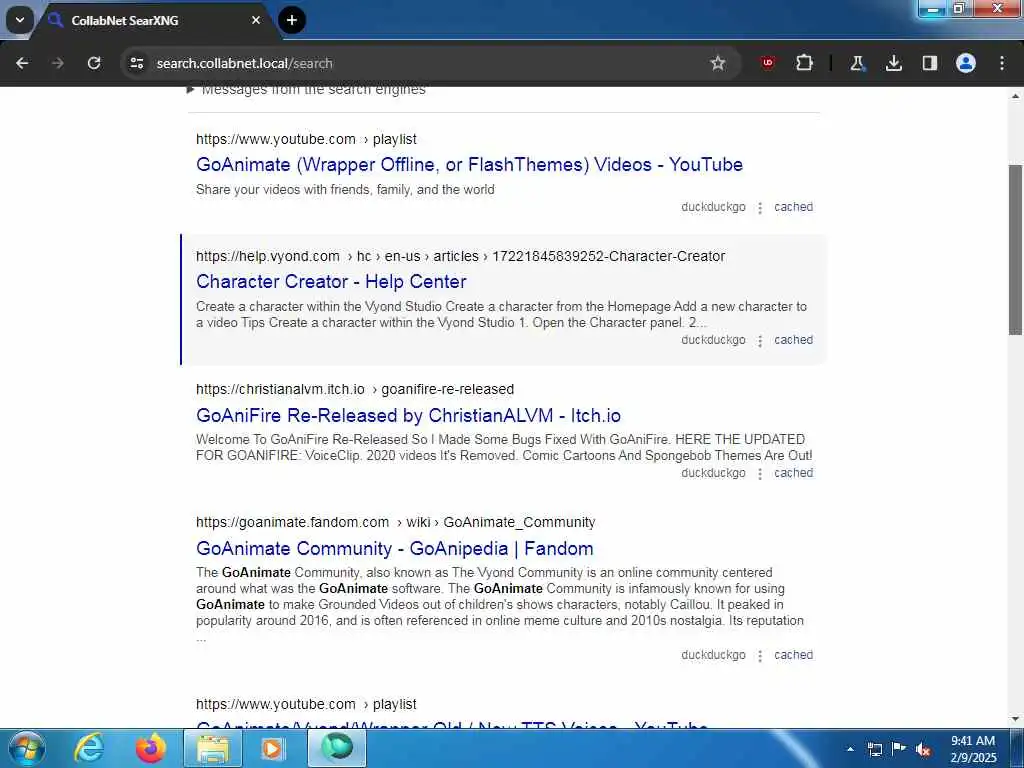The width and height of the screenshot is (1024, 768).
Task: Click duckduckgo label under Character Creator result
Action: (x=713, y=340)
